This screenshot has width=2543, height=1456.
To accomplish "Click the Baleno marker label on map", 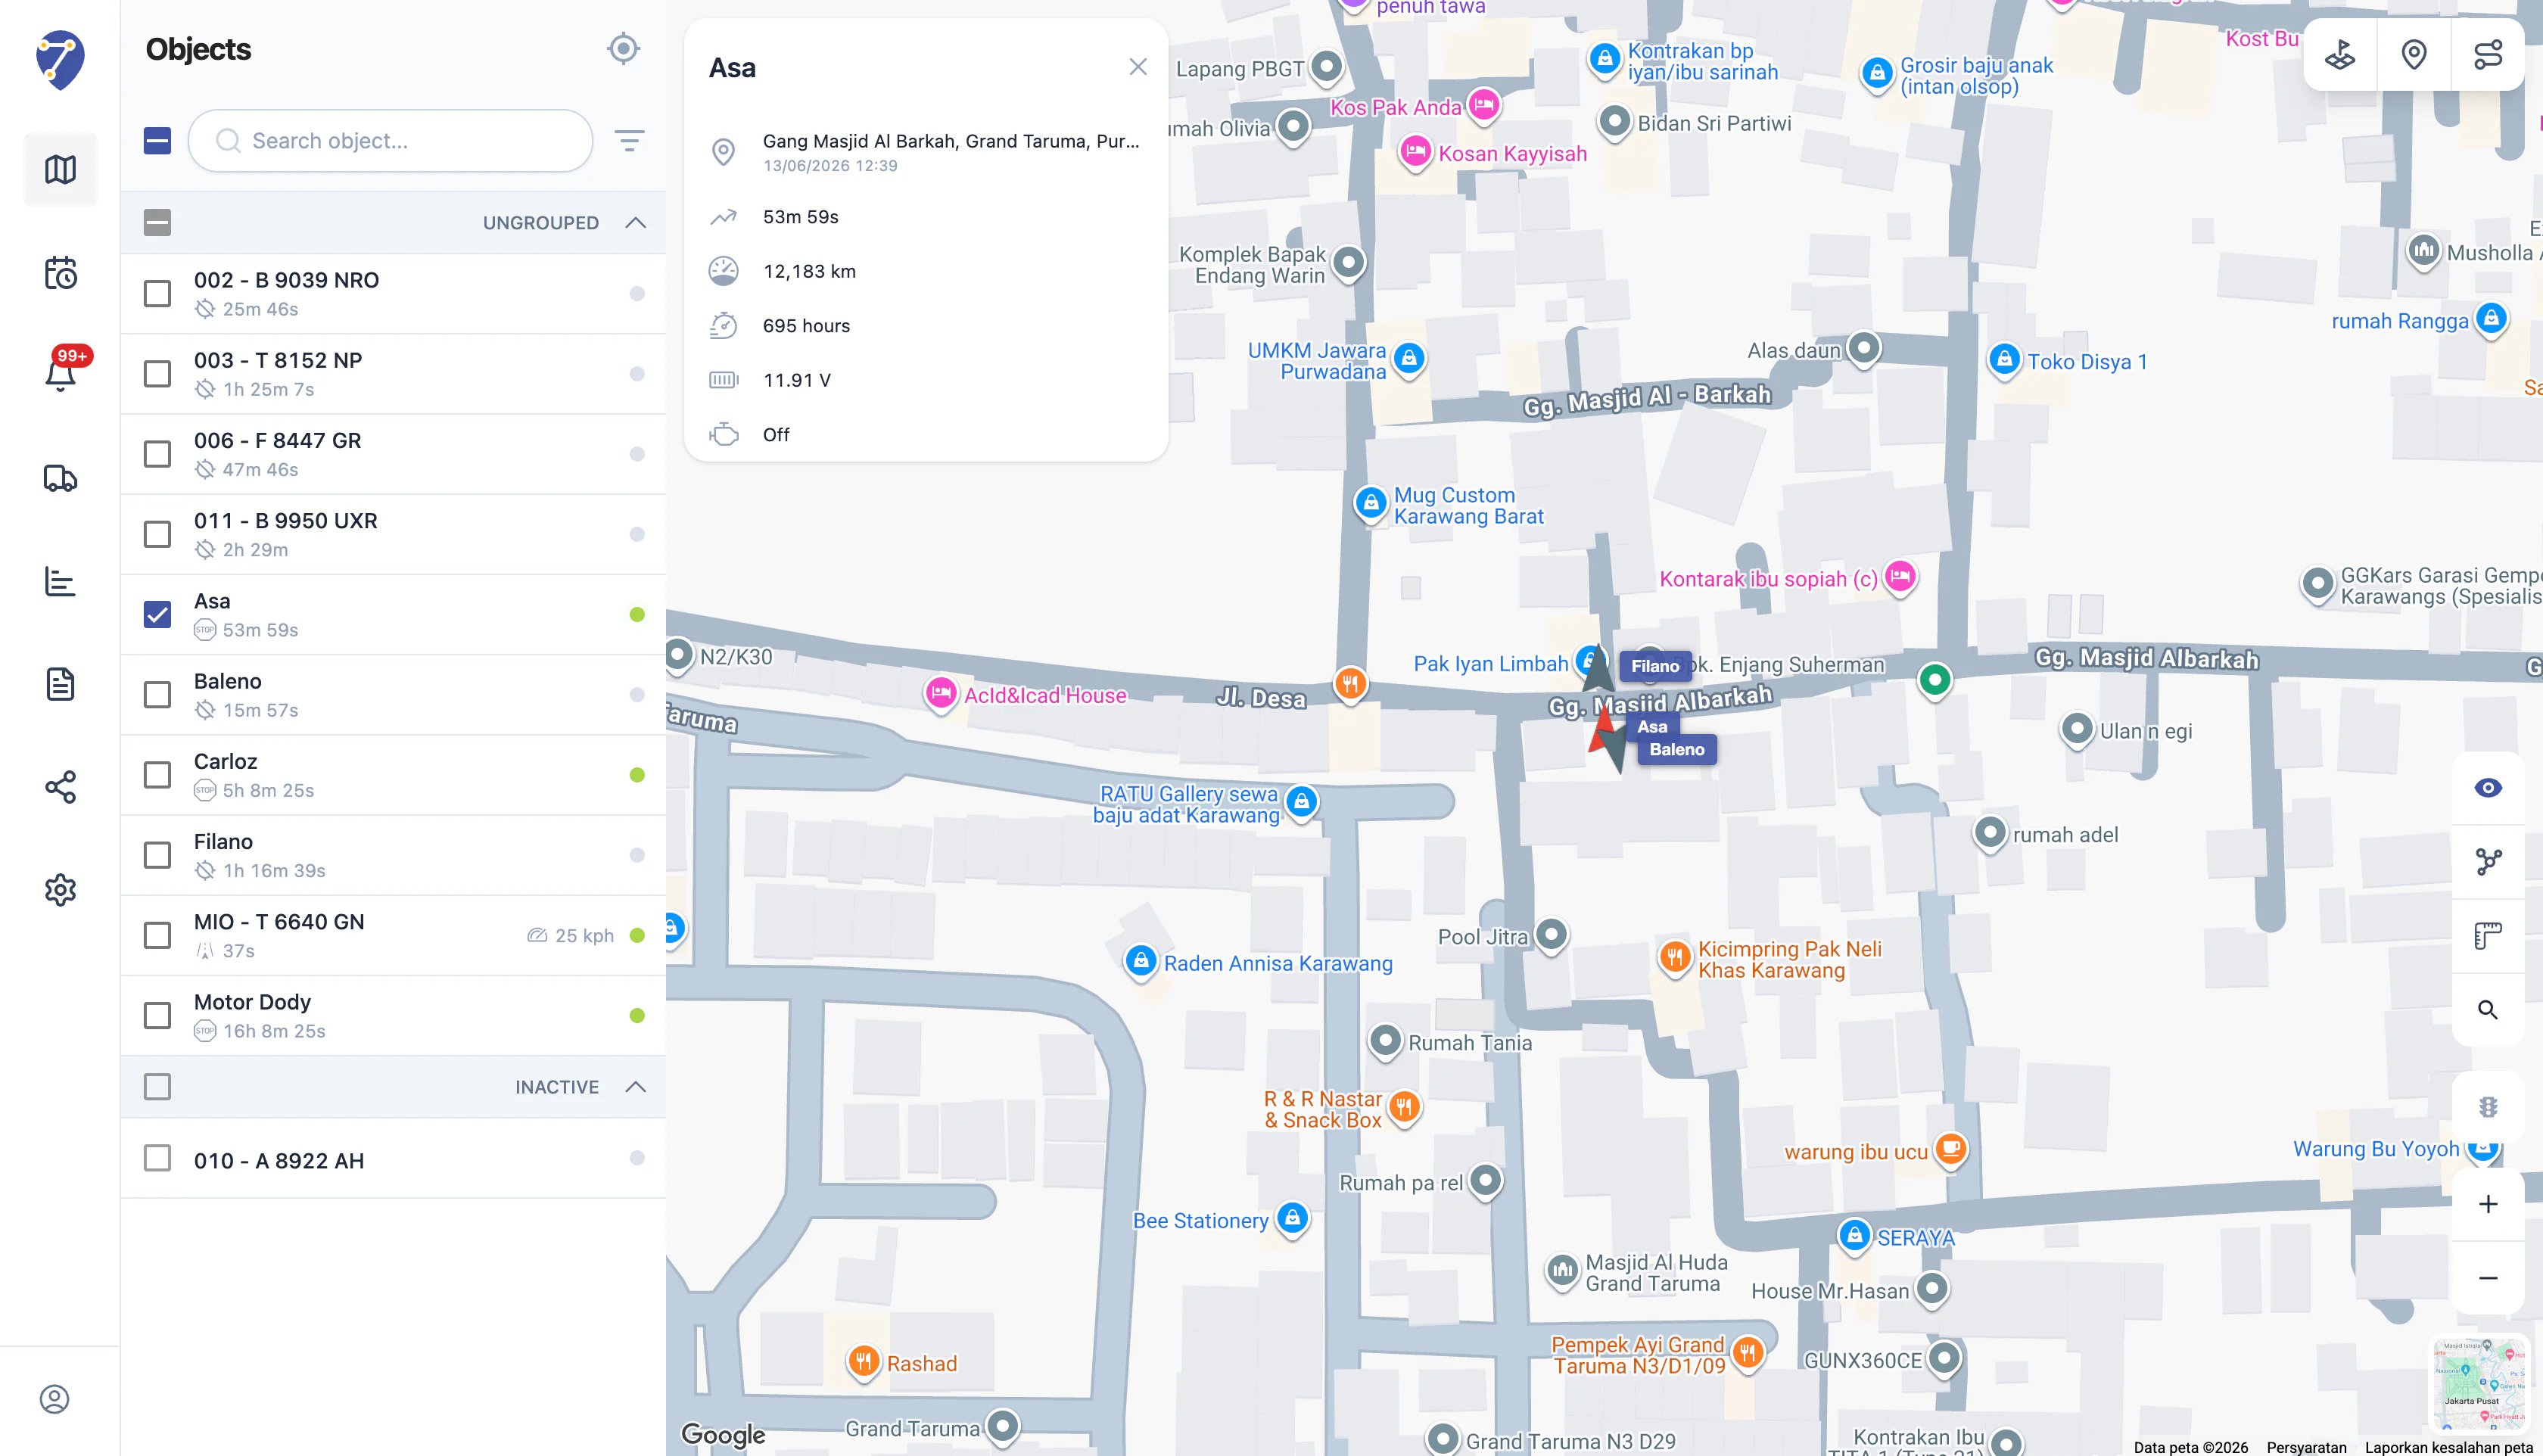I will [x=1677, y=749].
